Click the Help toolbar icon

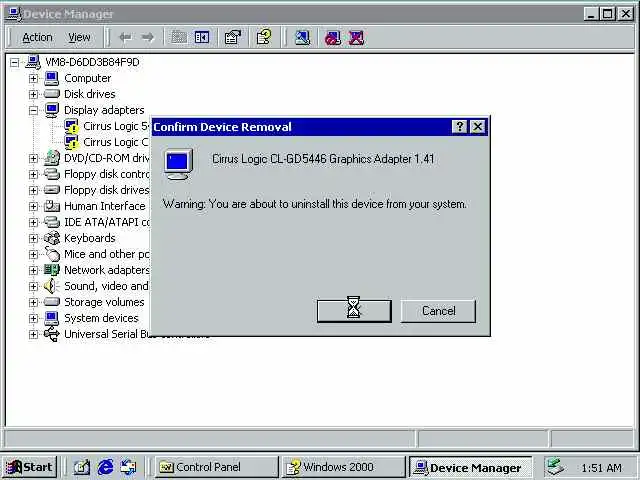(x=264, y=37)
